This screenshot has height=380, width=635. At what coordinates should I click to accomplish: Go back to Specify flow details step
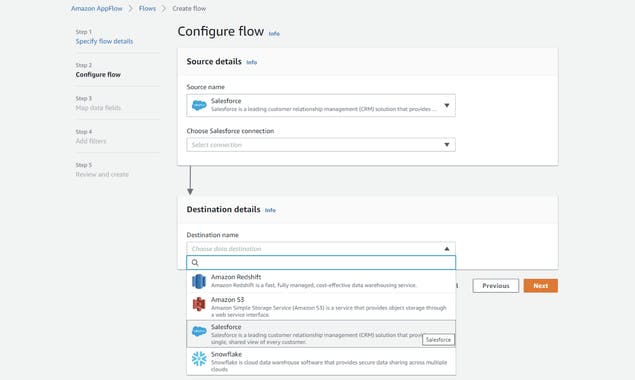[104, 41]
